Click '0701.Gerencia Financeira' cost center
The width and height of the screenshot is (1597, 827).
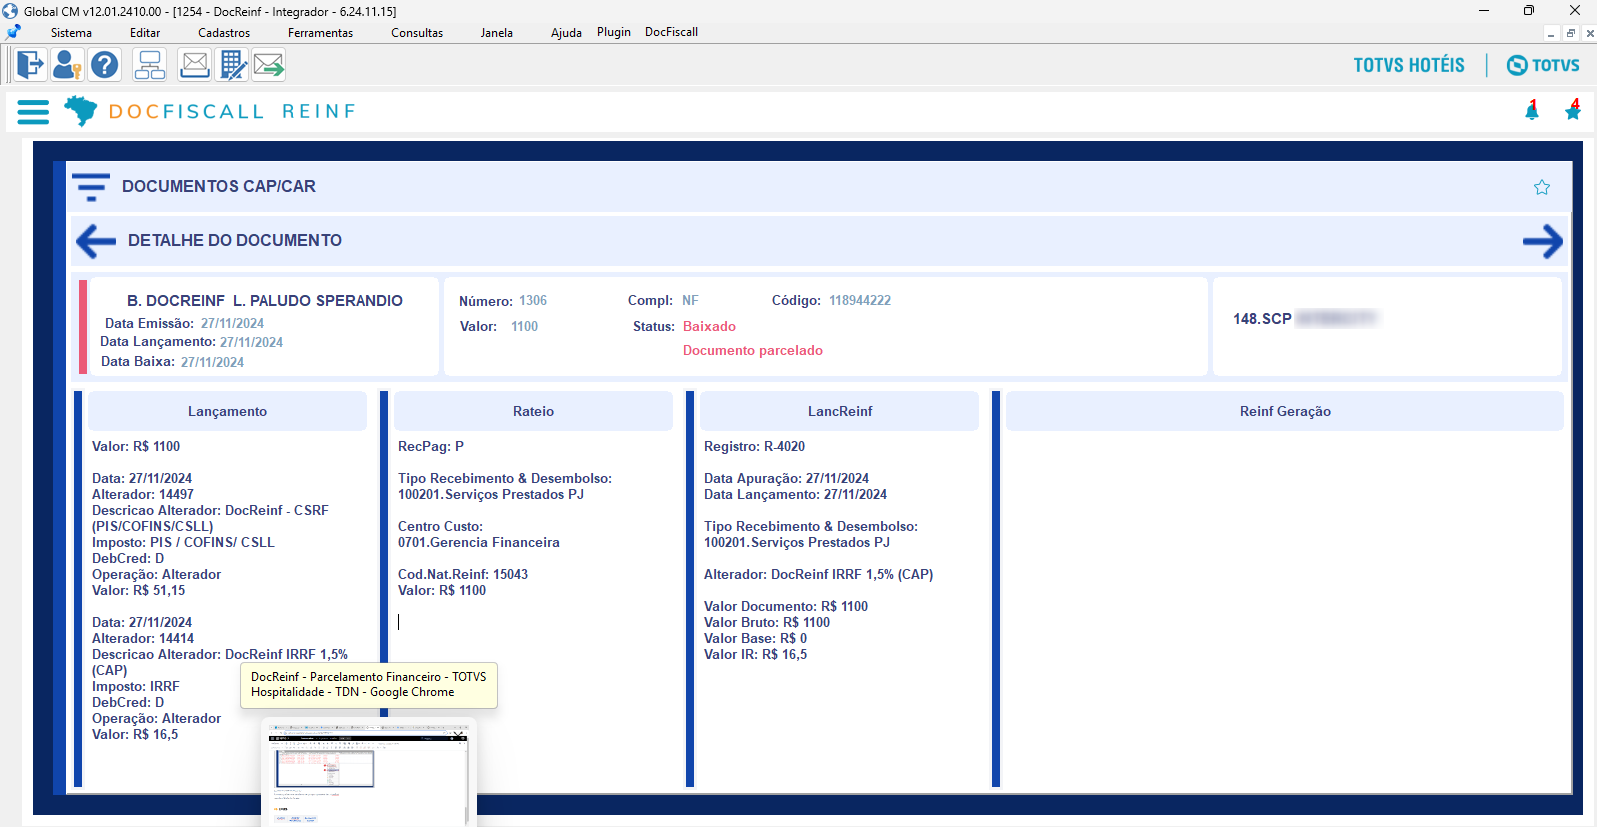pyautogui.click(x=479, y=543)
